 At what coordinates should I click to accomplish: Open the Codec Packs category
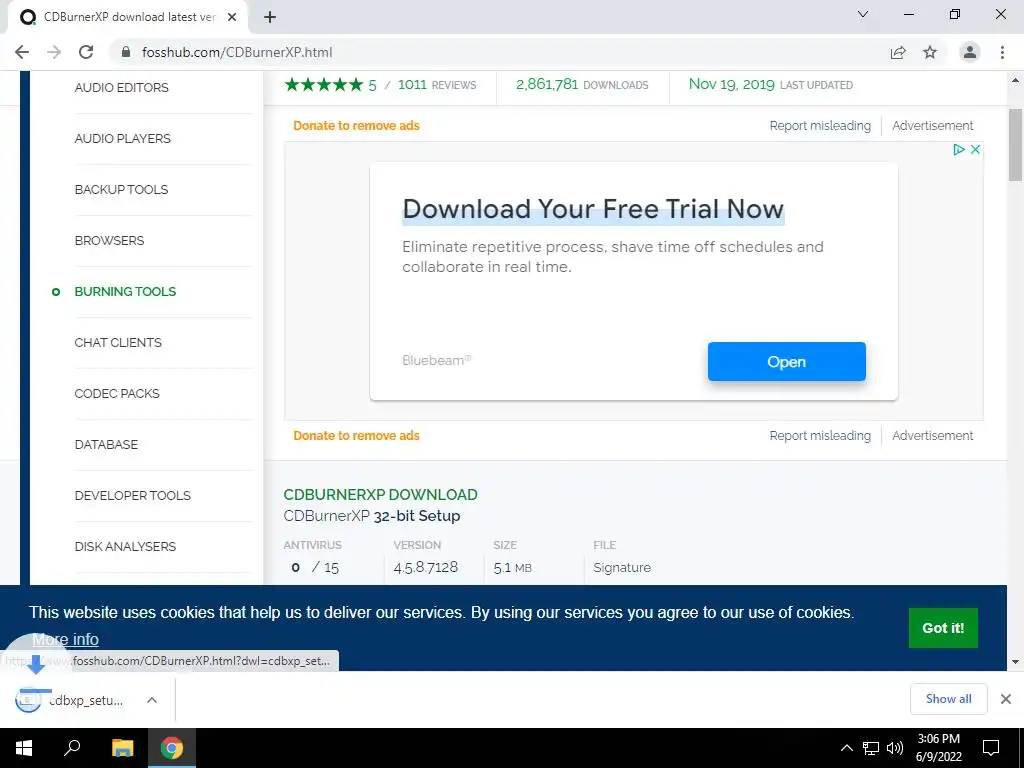click(117, 393)
